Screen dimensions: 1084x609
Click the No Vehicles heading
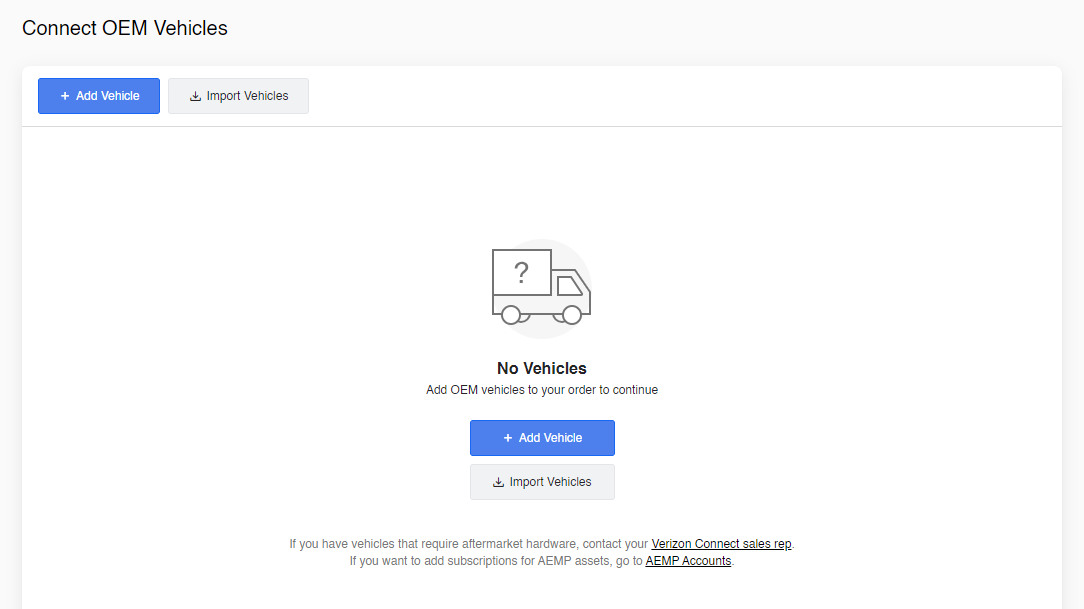[542, 368]
